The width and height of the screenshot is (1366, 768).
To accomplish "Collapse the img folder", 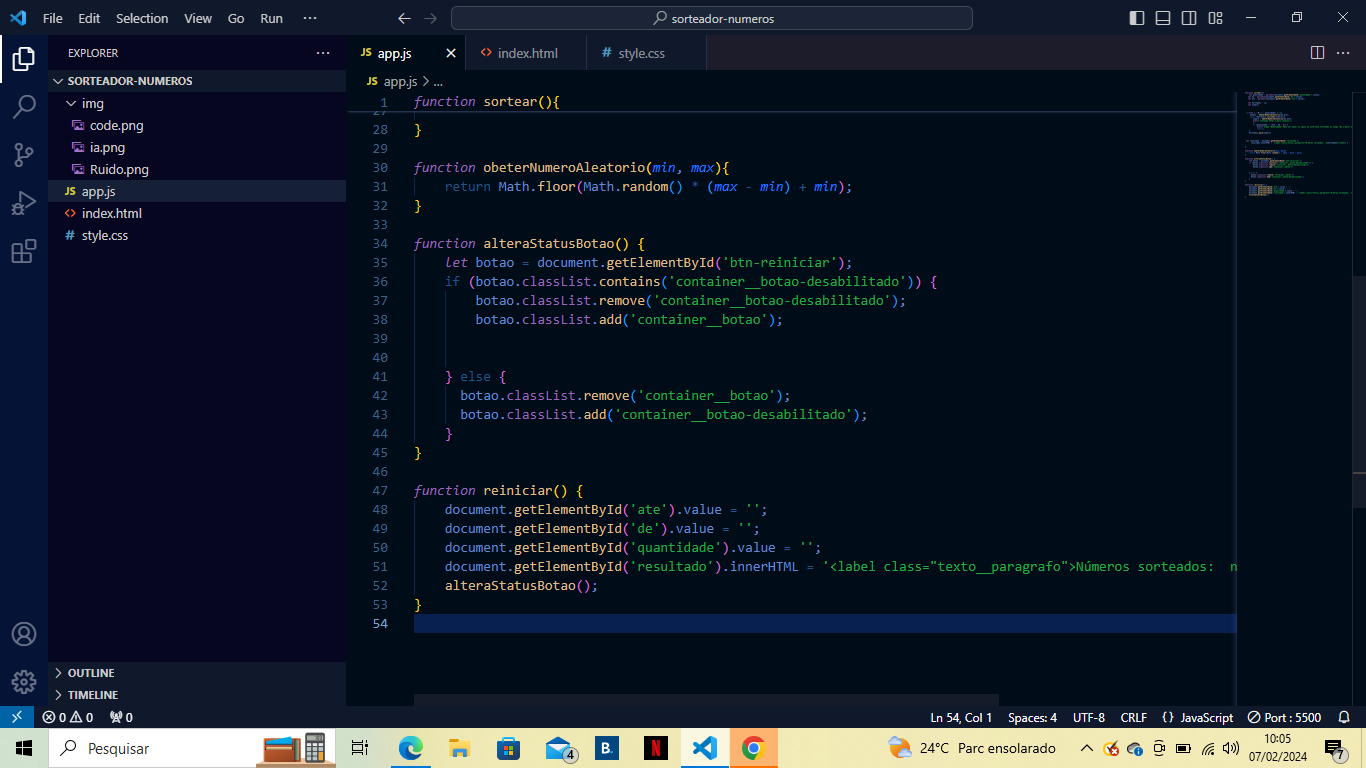I will click(x=197, y=103).
